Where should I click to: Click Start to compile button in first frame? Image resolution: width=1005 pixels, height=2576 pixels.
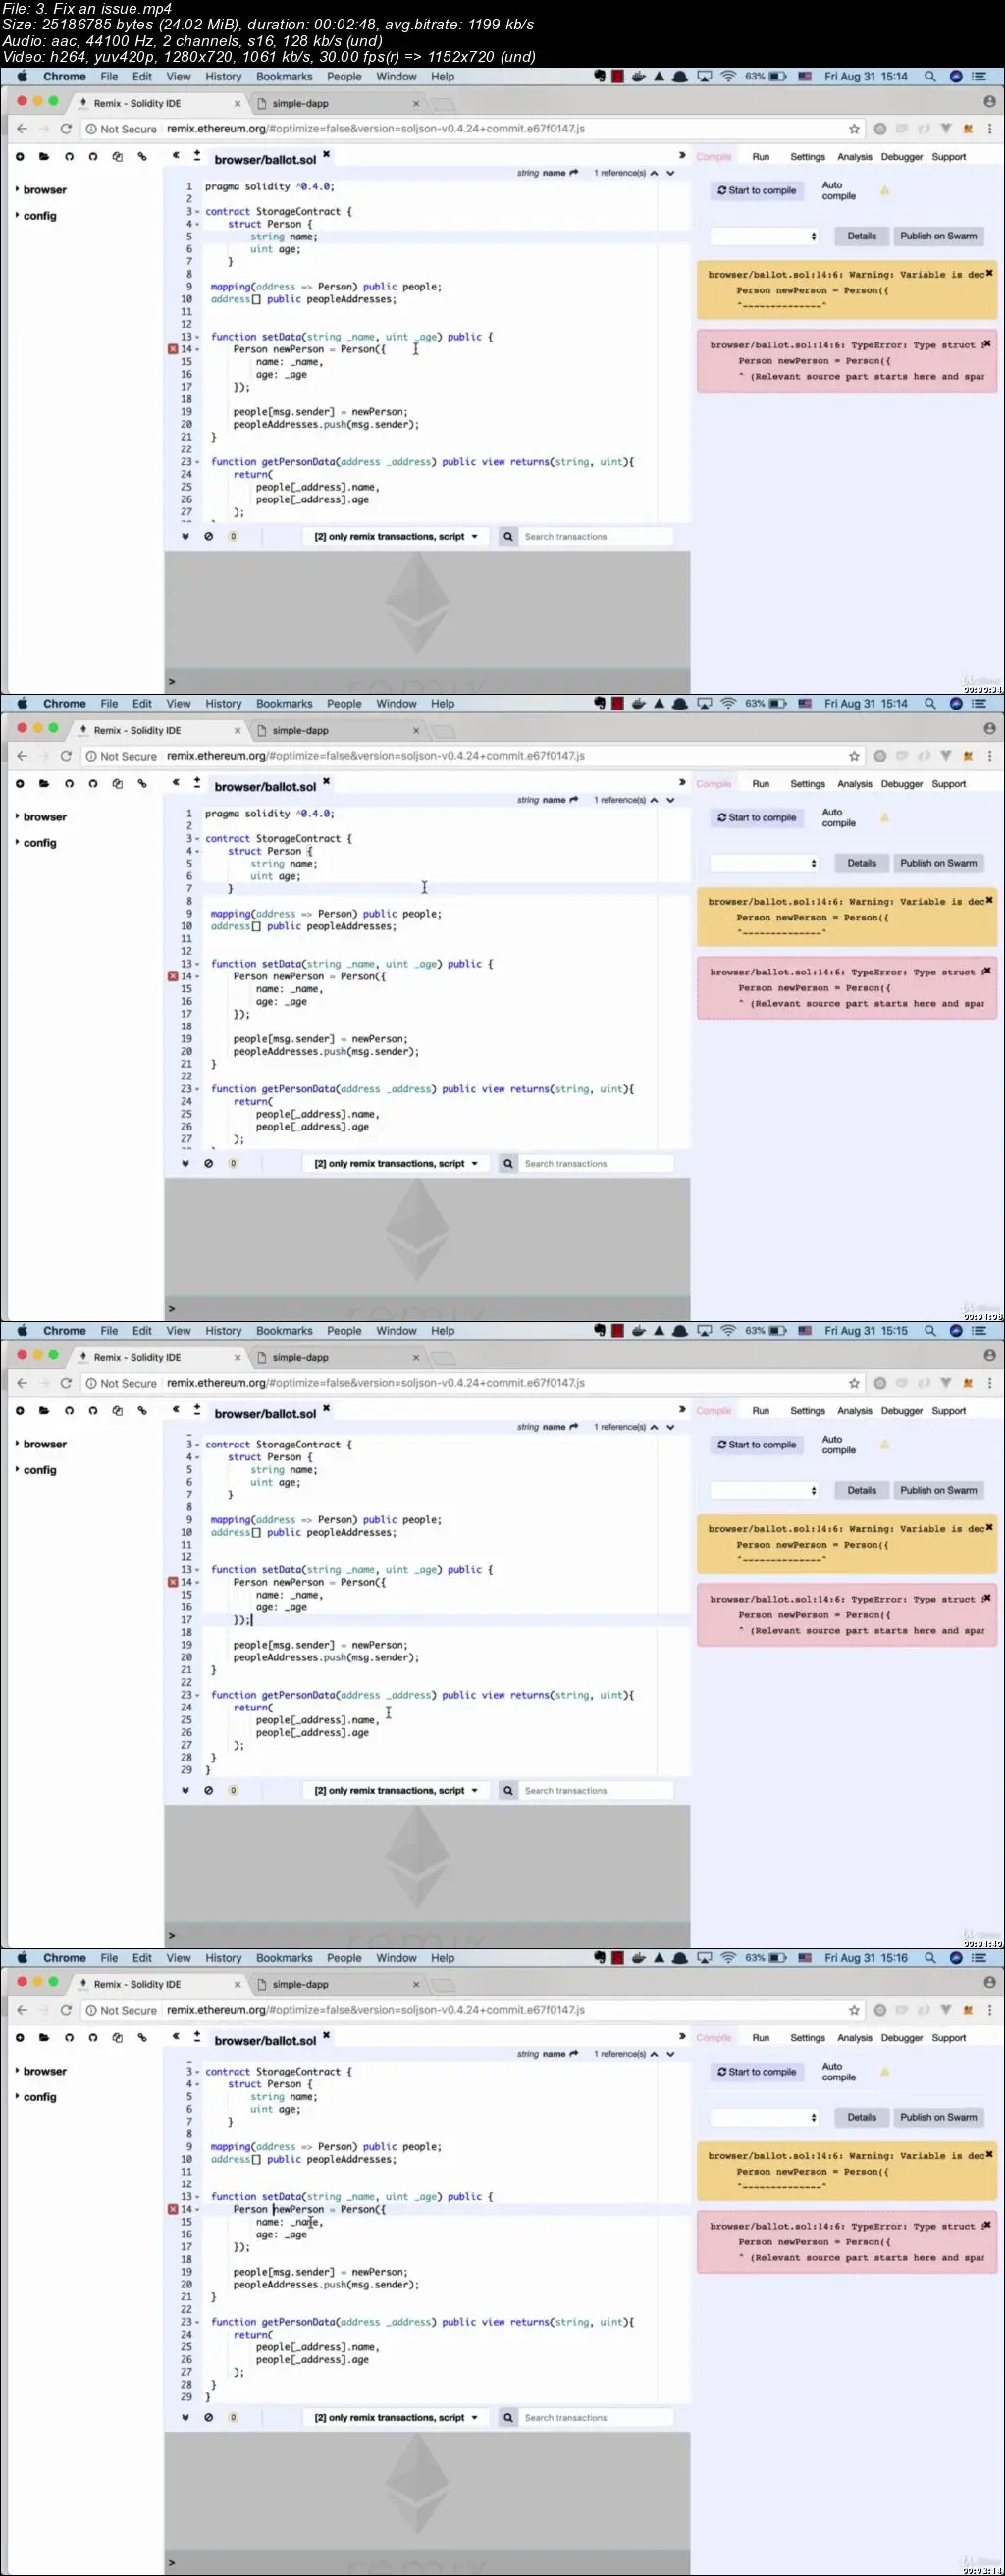pos(757,190)
